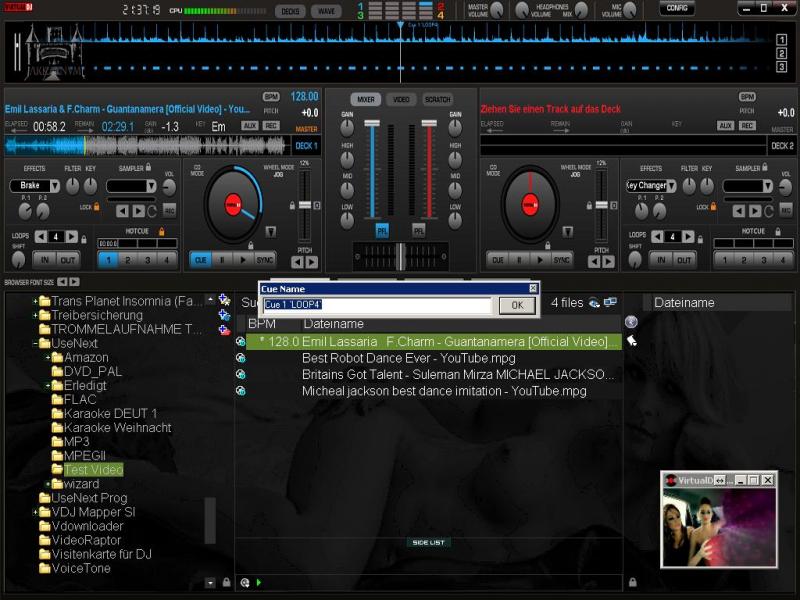The width and height of the screenshot is (800, 600).
Task: Switch to the SCRATCH tab
Action: pos(437,100)
